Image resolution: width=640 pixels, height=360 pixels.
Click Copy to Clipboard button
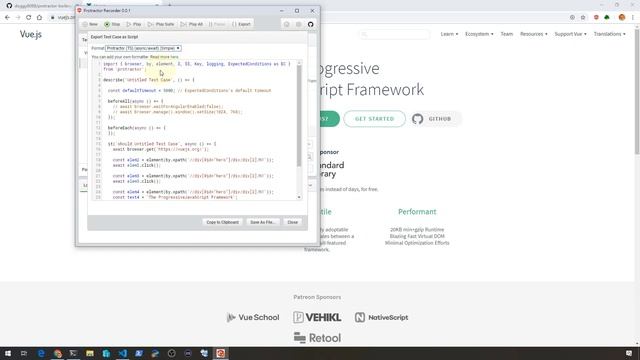[222, 222]
